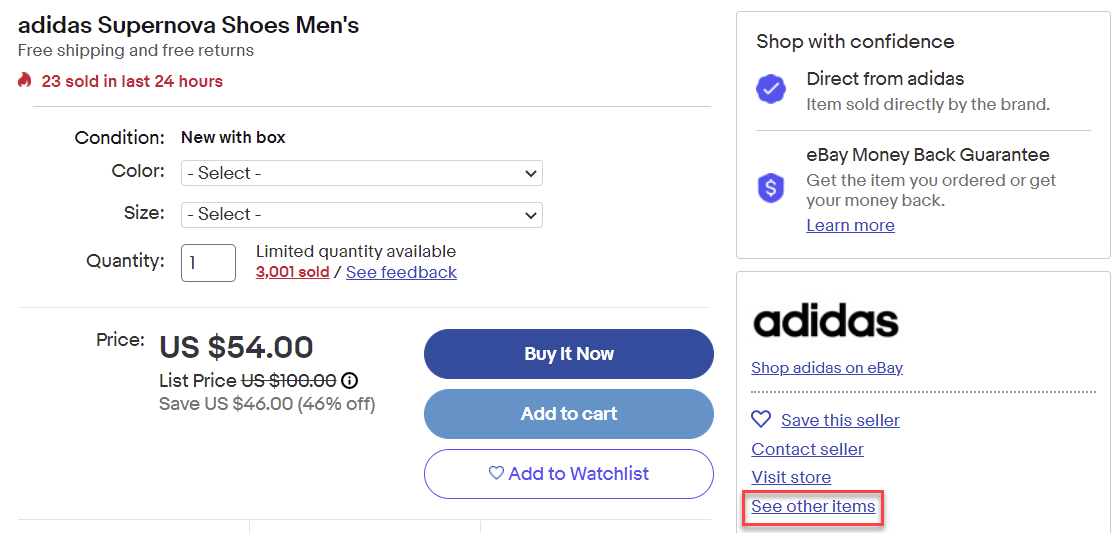Click the List Price info icon
The image size is (1119, 533).
point(350,381)
